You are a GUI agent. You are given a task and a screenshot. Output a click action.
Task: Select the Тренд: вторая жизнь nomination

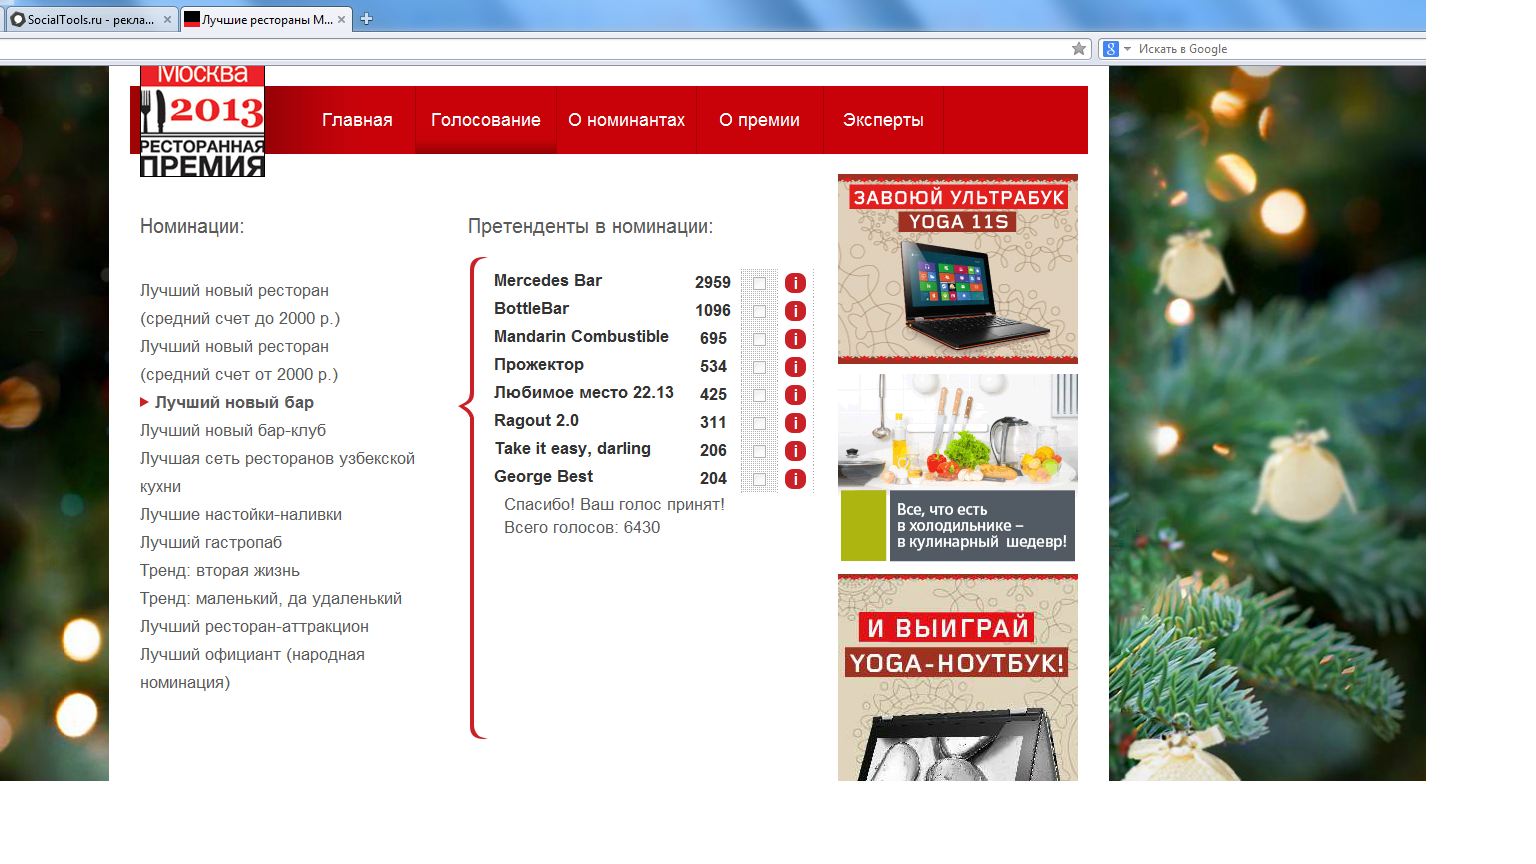coord(220,570)
